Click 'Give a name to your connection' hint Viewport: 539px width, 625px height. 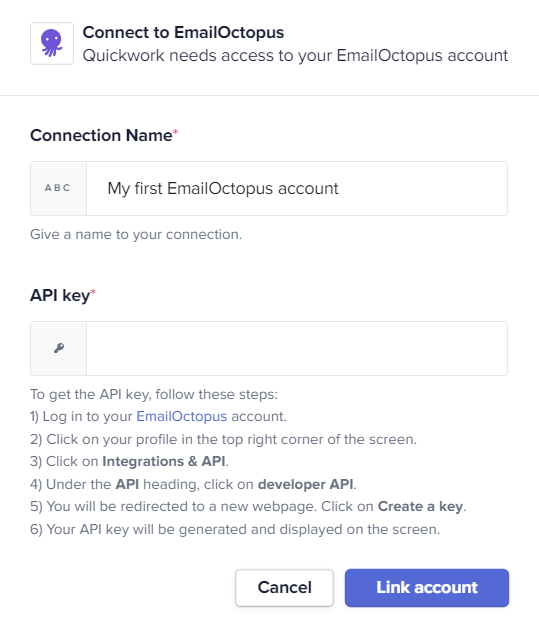click(136, 234)
